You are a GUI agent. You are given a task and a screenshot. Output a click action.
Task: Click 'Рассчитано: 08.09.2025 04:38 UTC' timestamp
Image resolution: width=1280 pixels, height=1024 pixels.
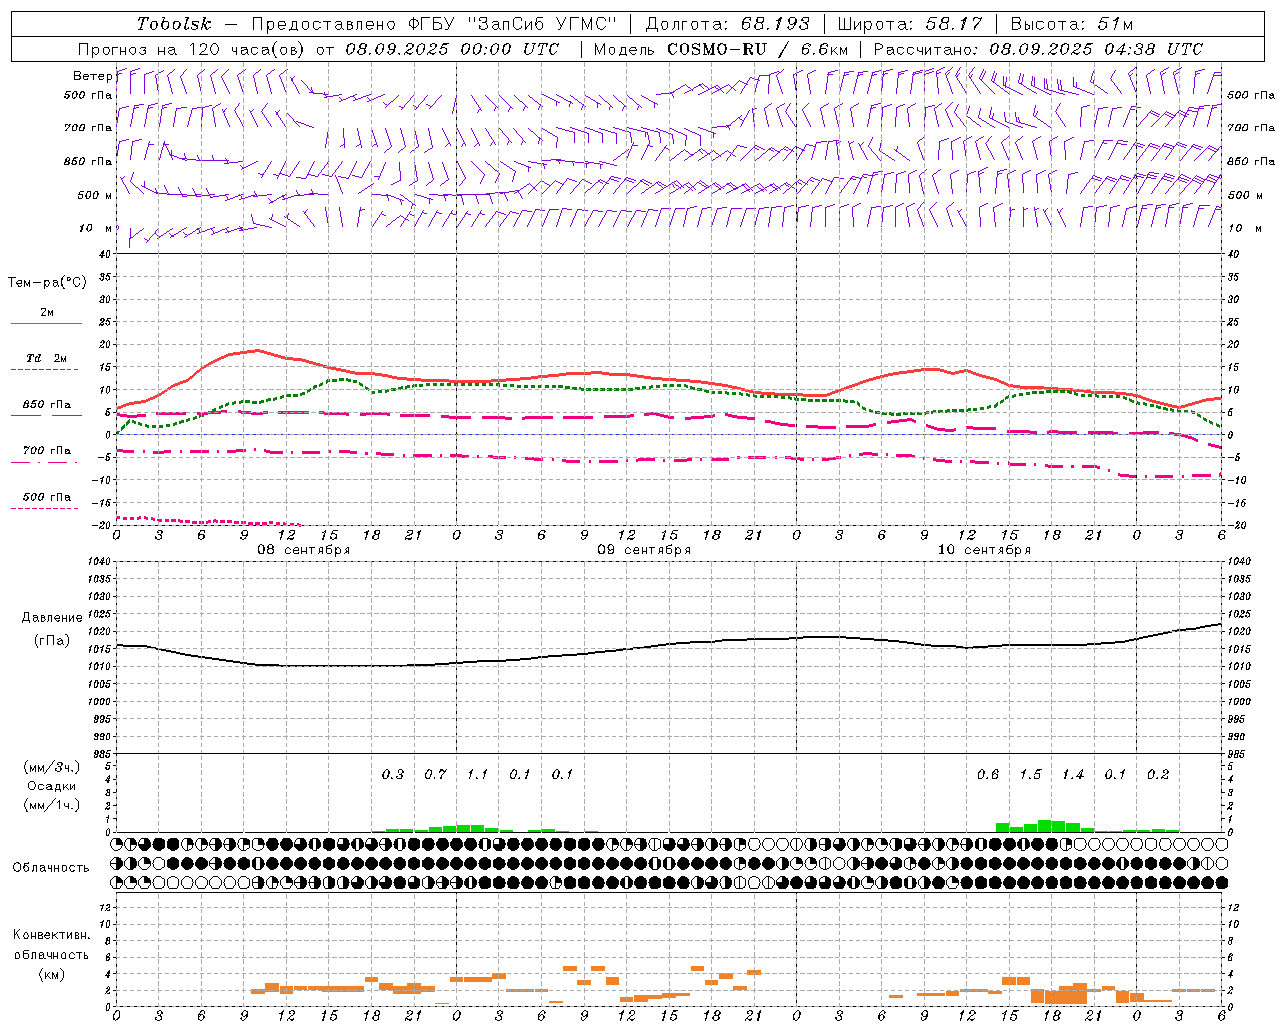1038,49
